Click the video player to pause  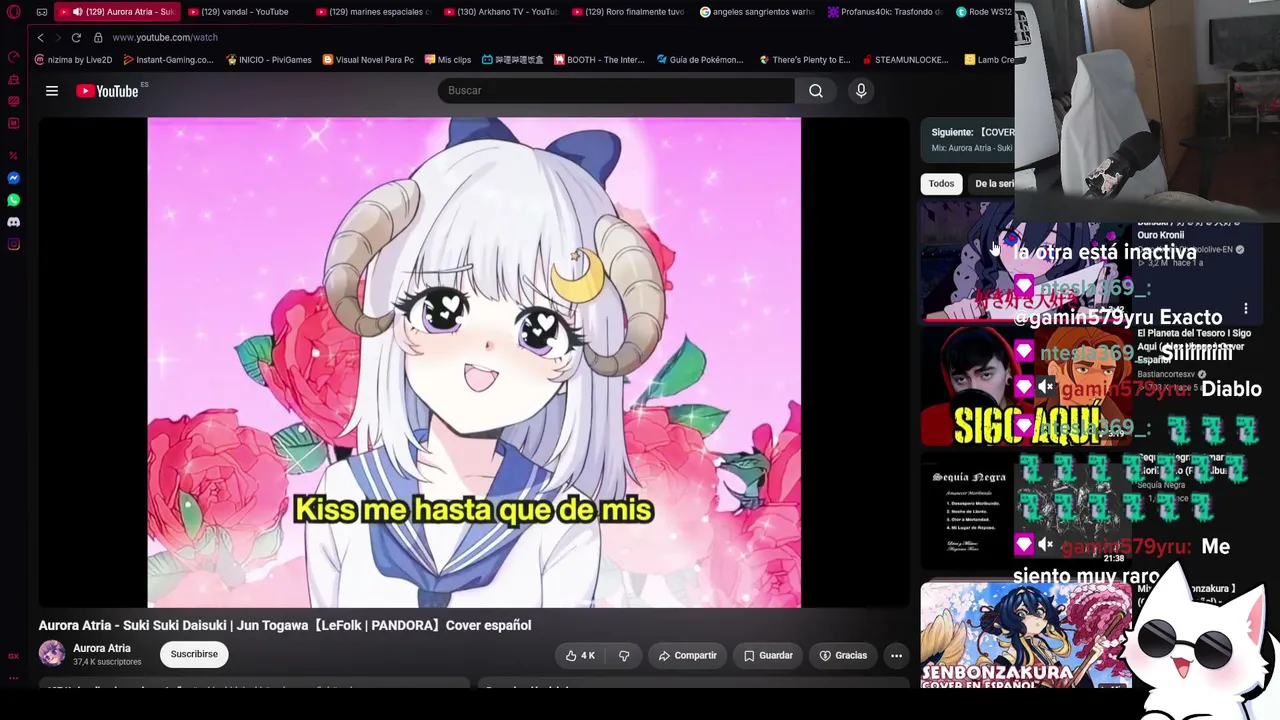474,362
